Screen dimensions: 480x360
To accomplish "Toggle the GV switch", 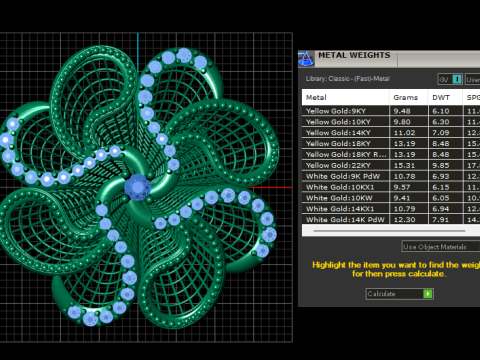I will [x=450, y=79].
